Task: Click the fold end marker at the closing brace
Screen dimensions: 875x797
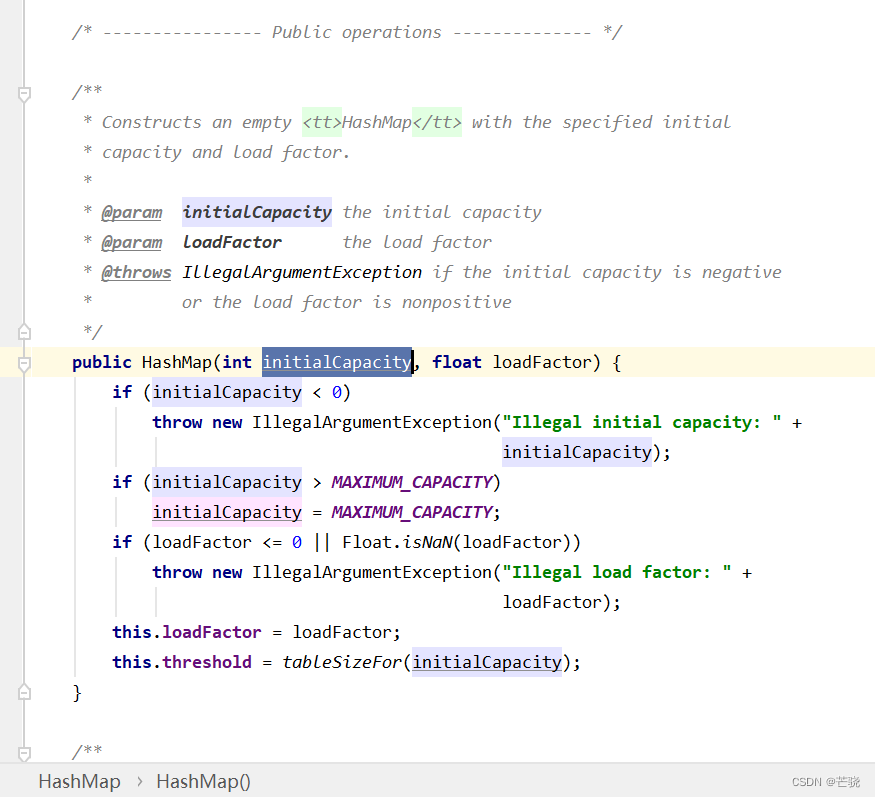Action: pyautogui.click(x=24, y=692)
